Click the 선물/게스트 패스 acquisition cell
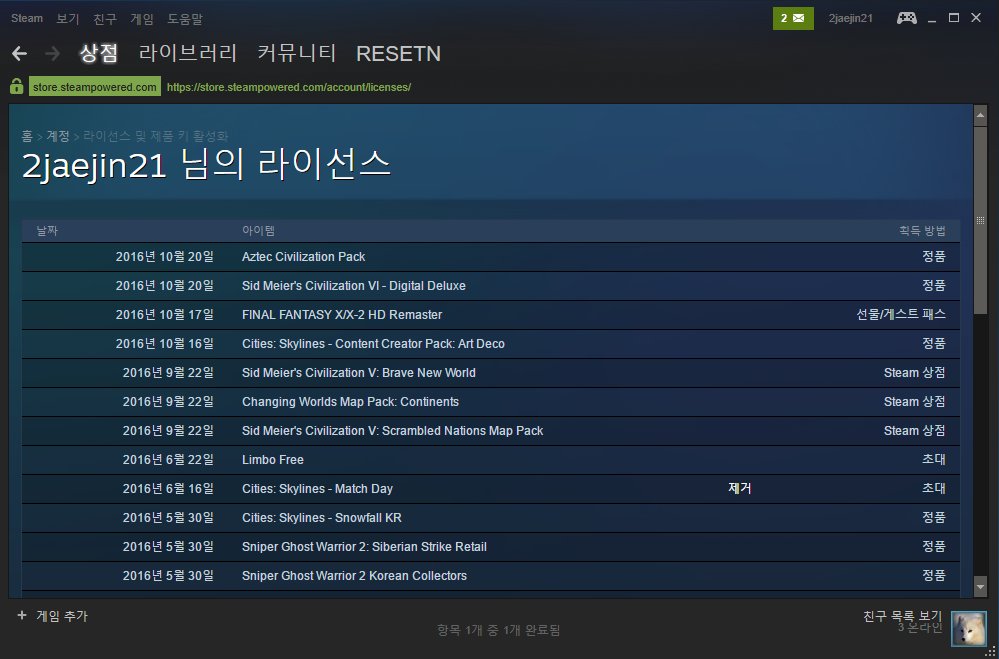The image size is (999, 659). [901, 314]
